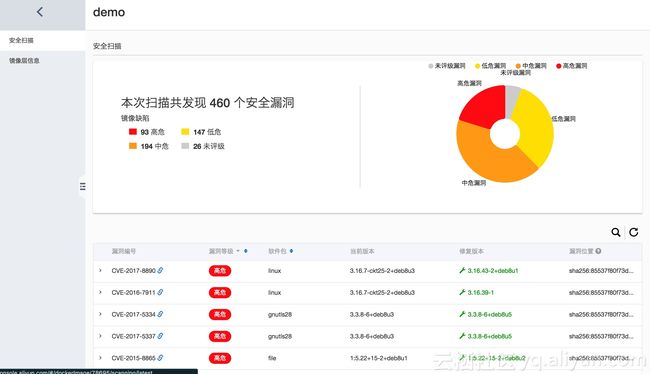Click wrench icon in CVE-2017-5337 row
The image size is (650, 374).
pos(462,336)
